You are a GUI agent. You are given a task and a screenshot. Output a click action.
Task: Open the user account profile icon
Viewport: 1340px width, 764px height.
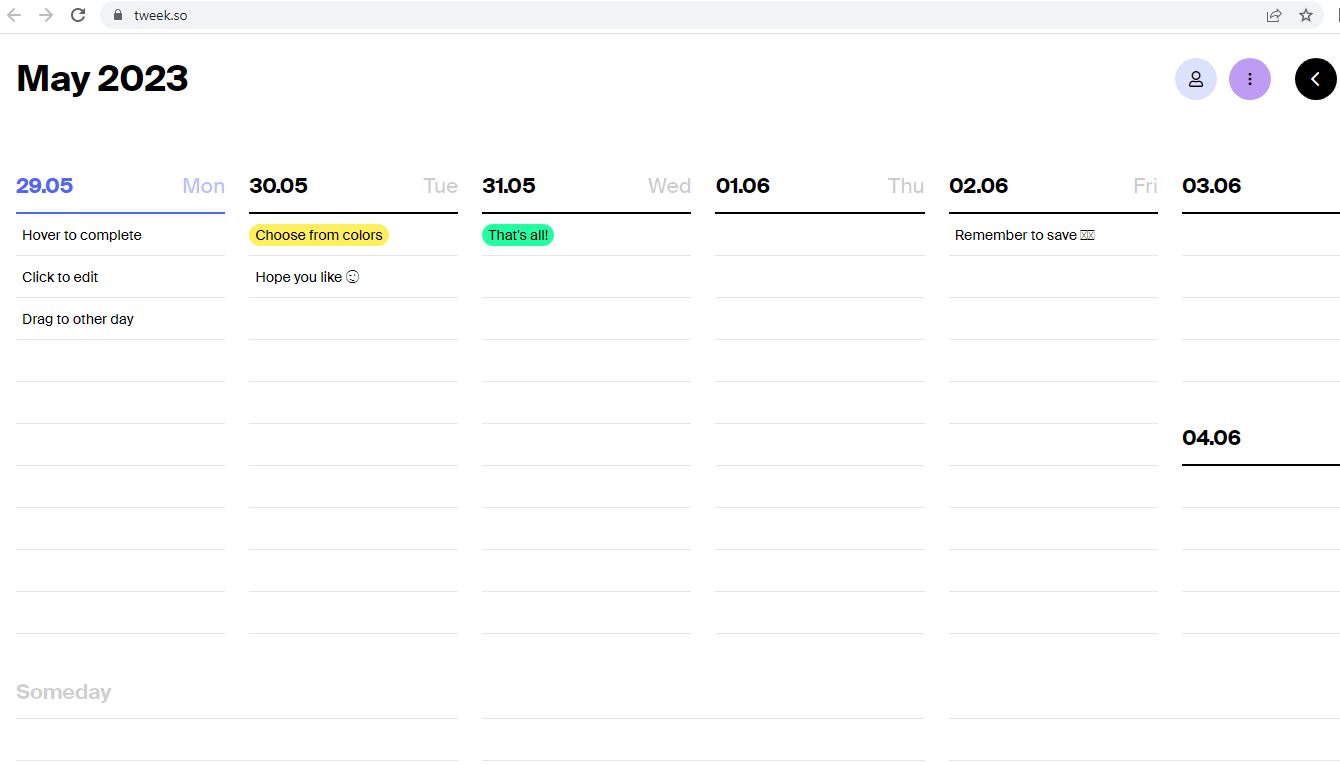[1195, 79]
